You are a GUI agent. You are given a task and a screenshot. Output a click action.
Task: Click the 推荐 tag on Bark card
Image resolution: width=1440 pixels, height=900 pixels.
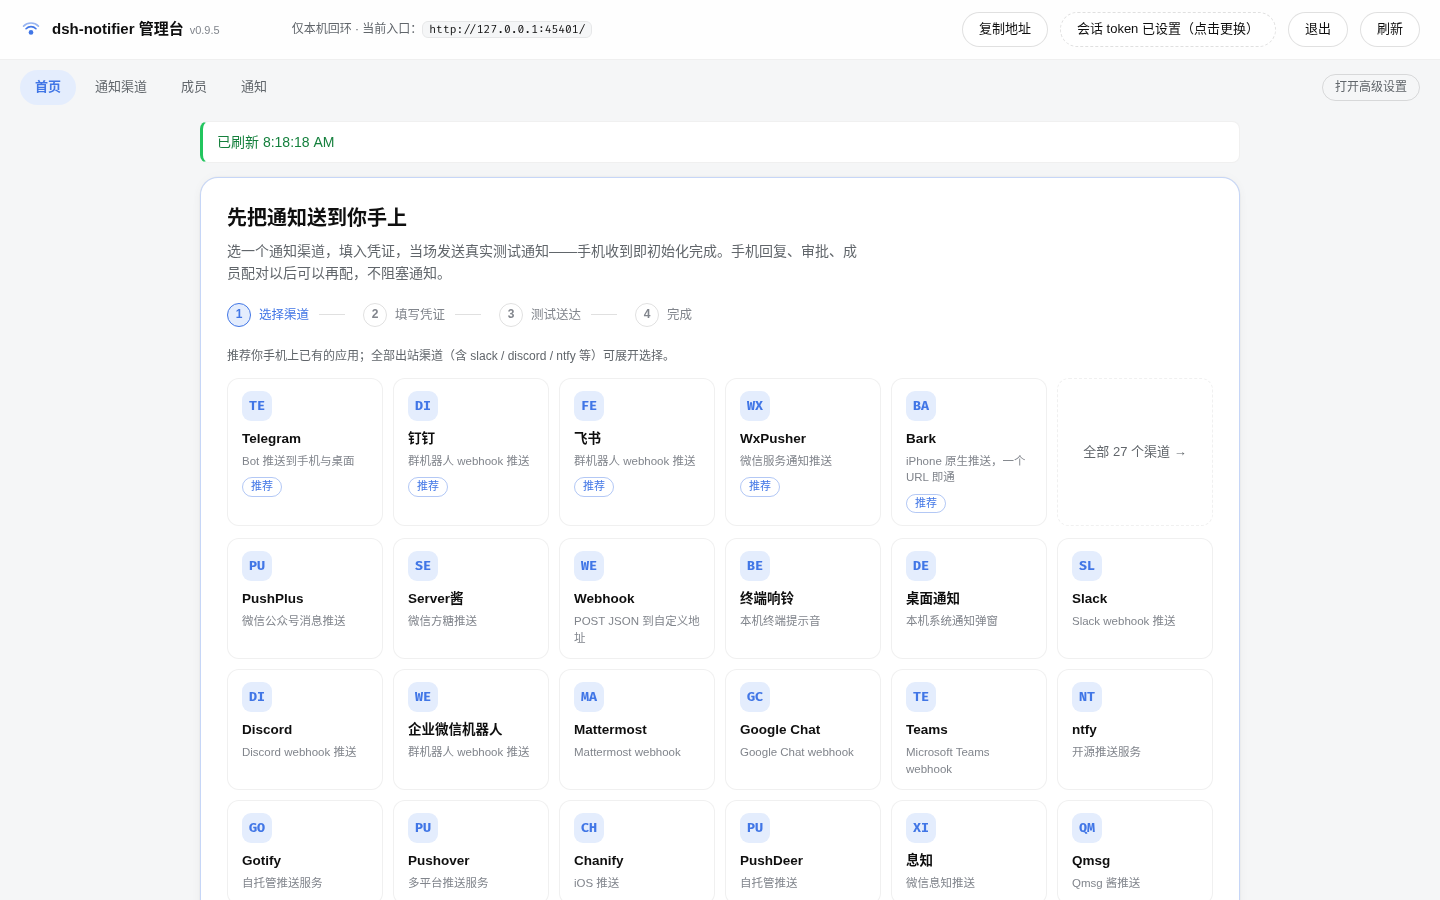[926, 503]
